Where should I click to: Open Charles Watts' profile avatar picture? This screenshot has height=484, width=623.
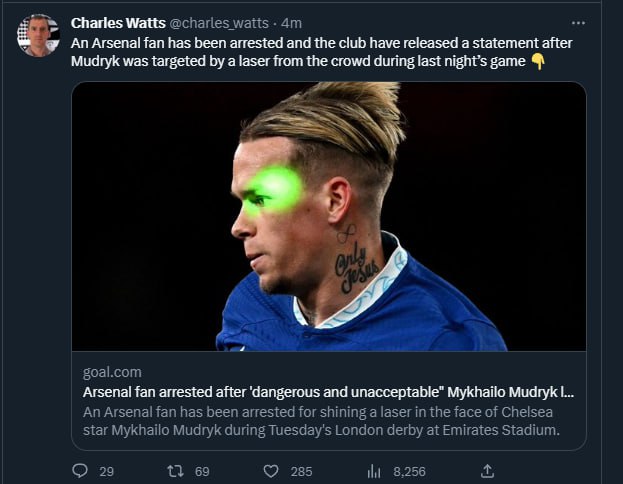coord(38,35)
